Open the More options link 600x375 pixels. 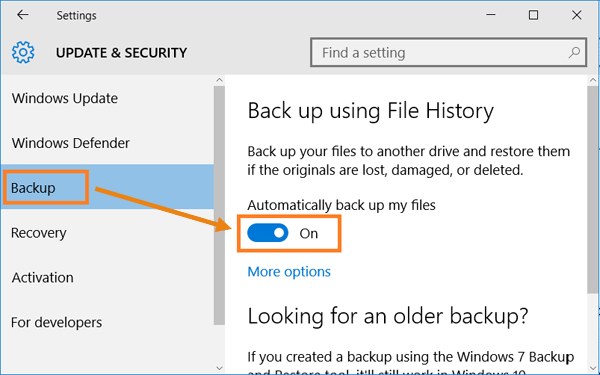coord(289,272)
